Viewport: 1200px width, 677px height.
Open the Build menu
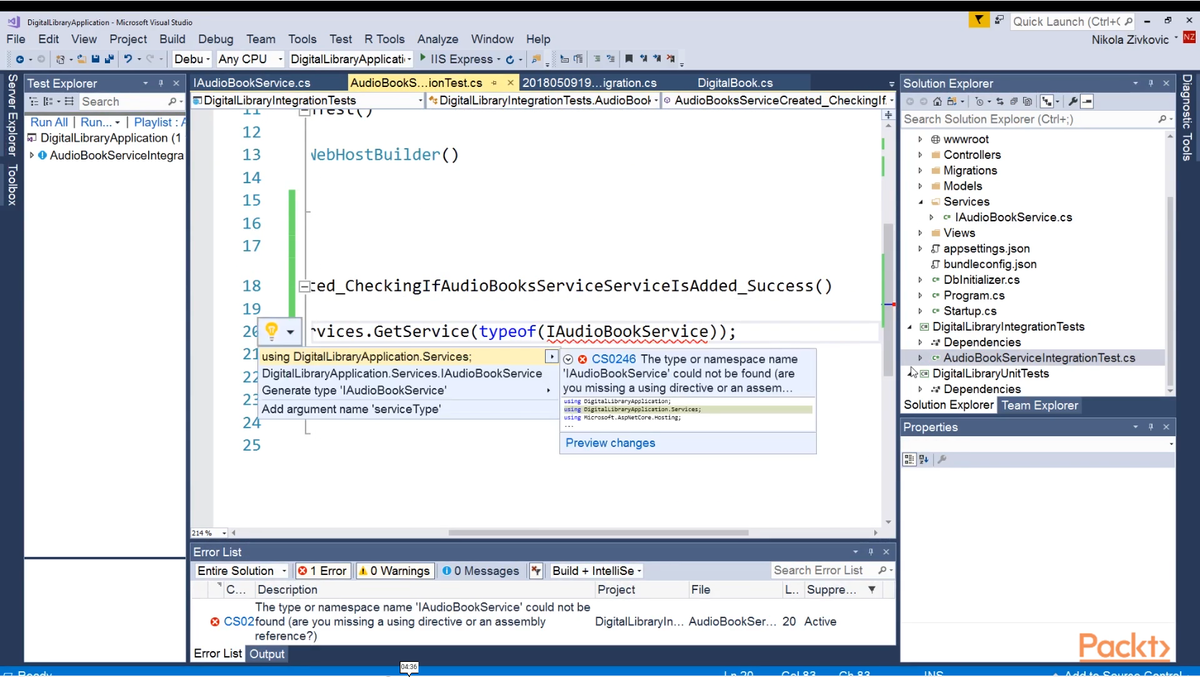[172, 39]
